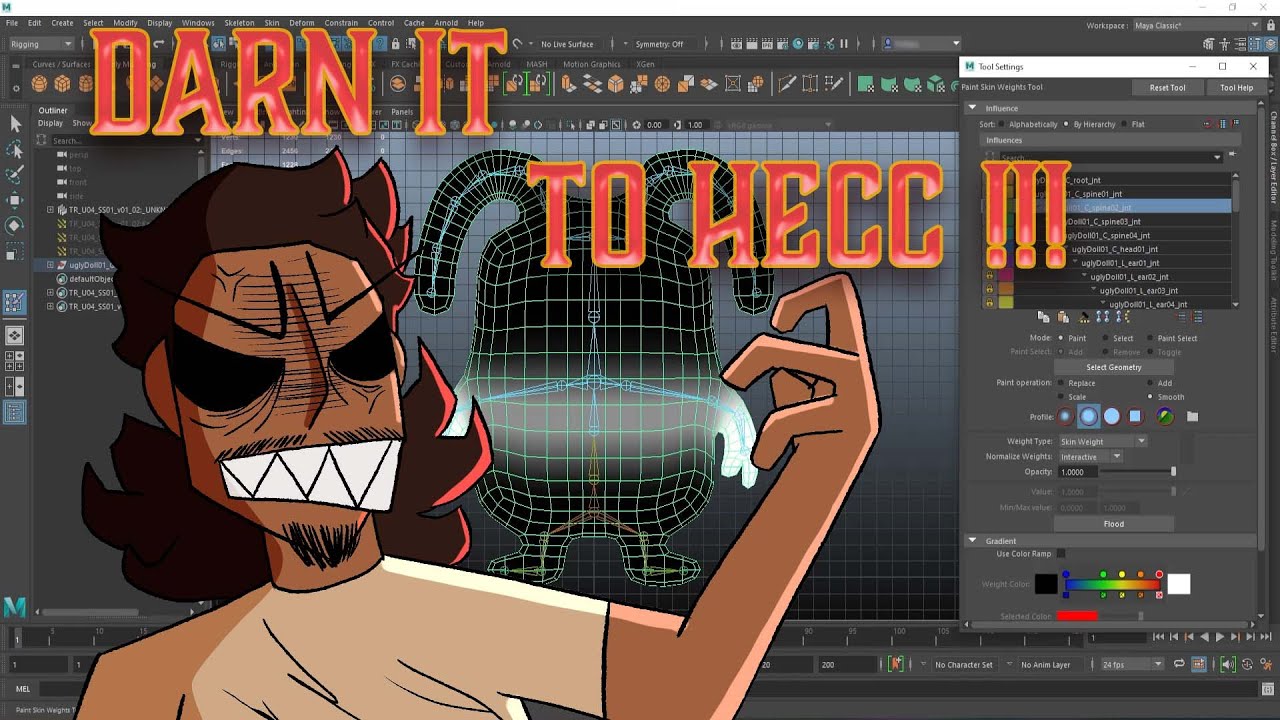
Task: Set Paint operation to Scale
Action: (x=1060, y=397)
